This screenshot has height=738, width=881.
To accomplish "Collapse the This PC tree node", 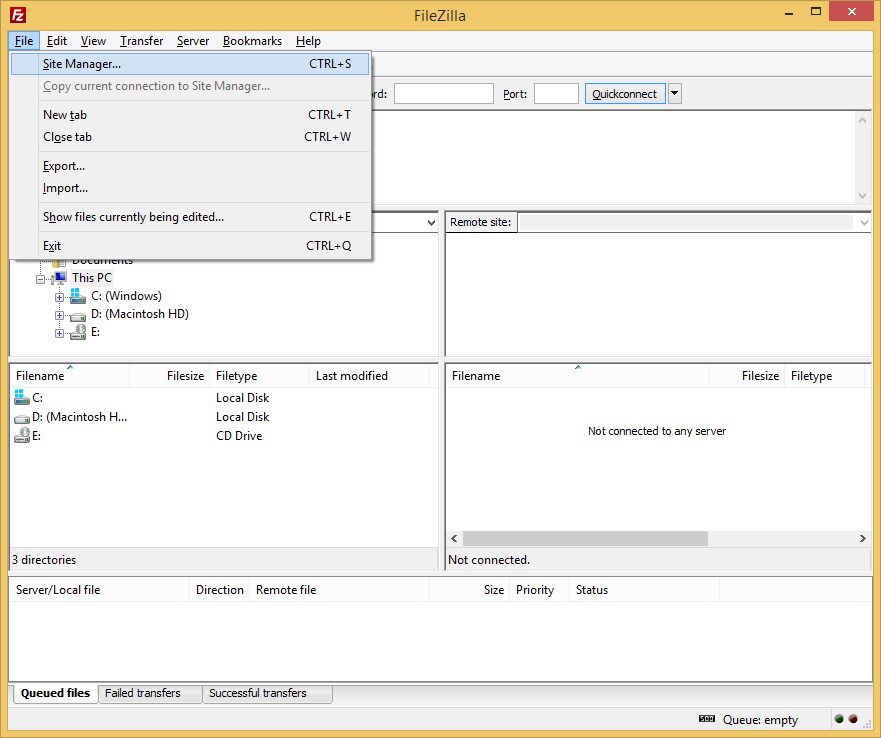I will click(x=40, y=279).
